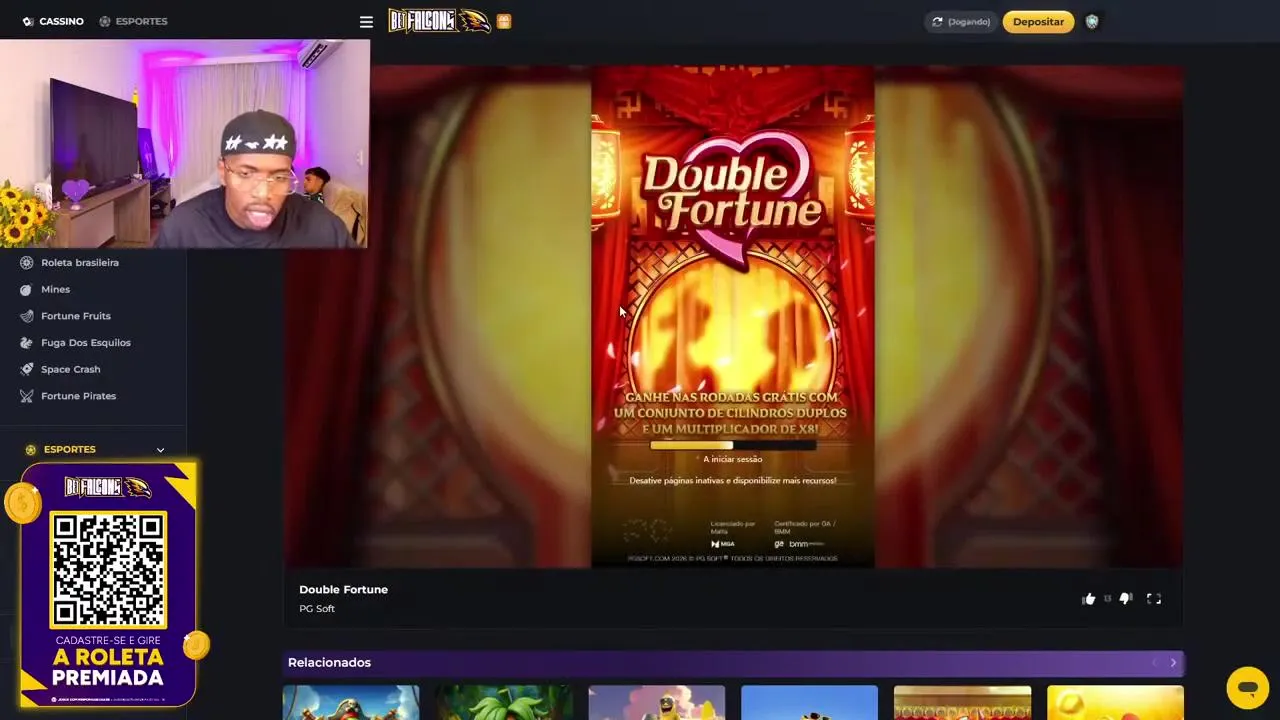
Task: Open the orange gift icon beside logo
Action: [504, 21]
